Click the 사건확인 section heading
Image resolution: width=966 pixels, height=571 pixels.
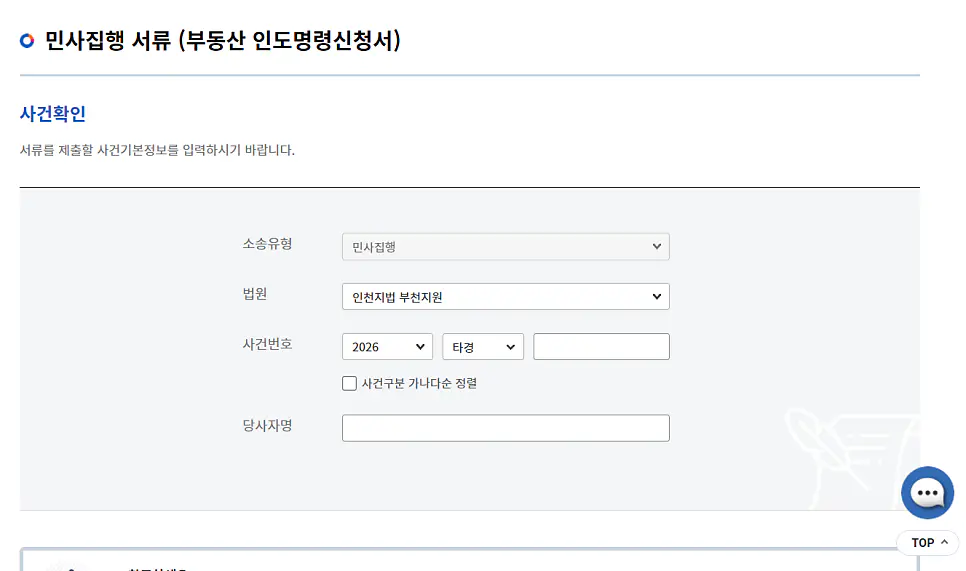(53, 113)
